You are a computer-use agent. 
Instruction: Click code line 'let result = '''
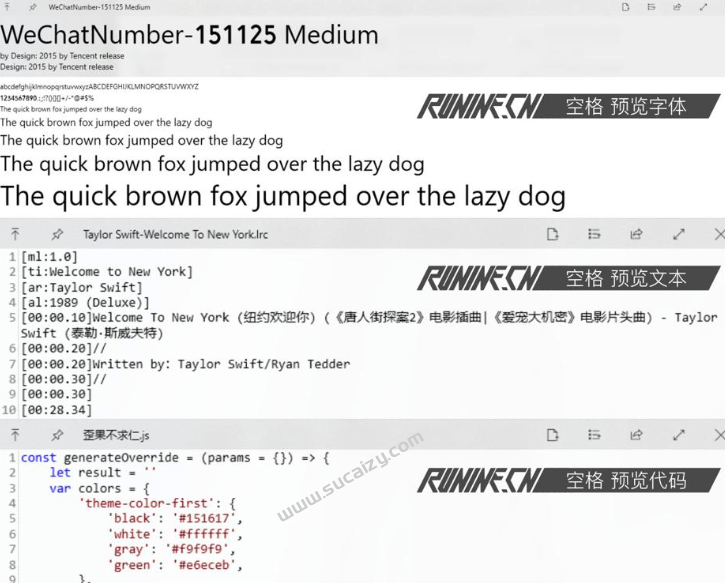tap(103, 473)
